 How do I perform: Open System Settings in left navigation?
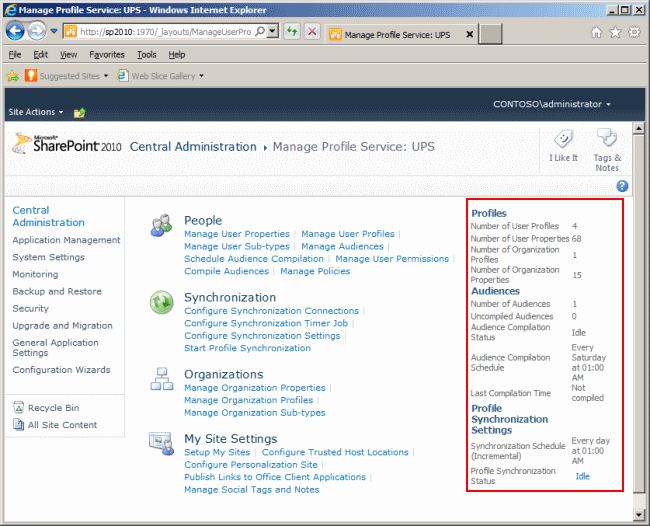(49, 257)
